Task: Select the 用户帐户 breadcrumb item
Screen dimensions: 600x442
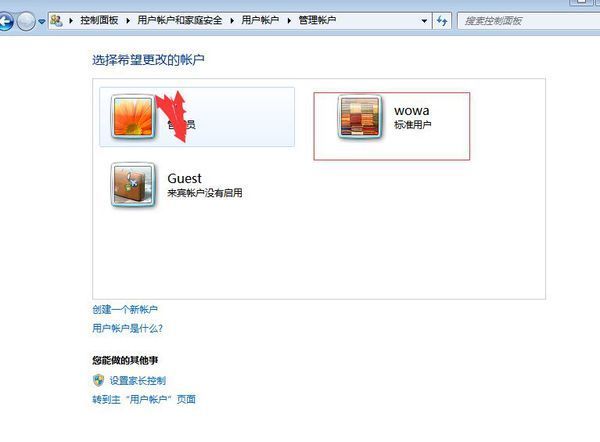Action: pos(260,20)
